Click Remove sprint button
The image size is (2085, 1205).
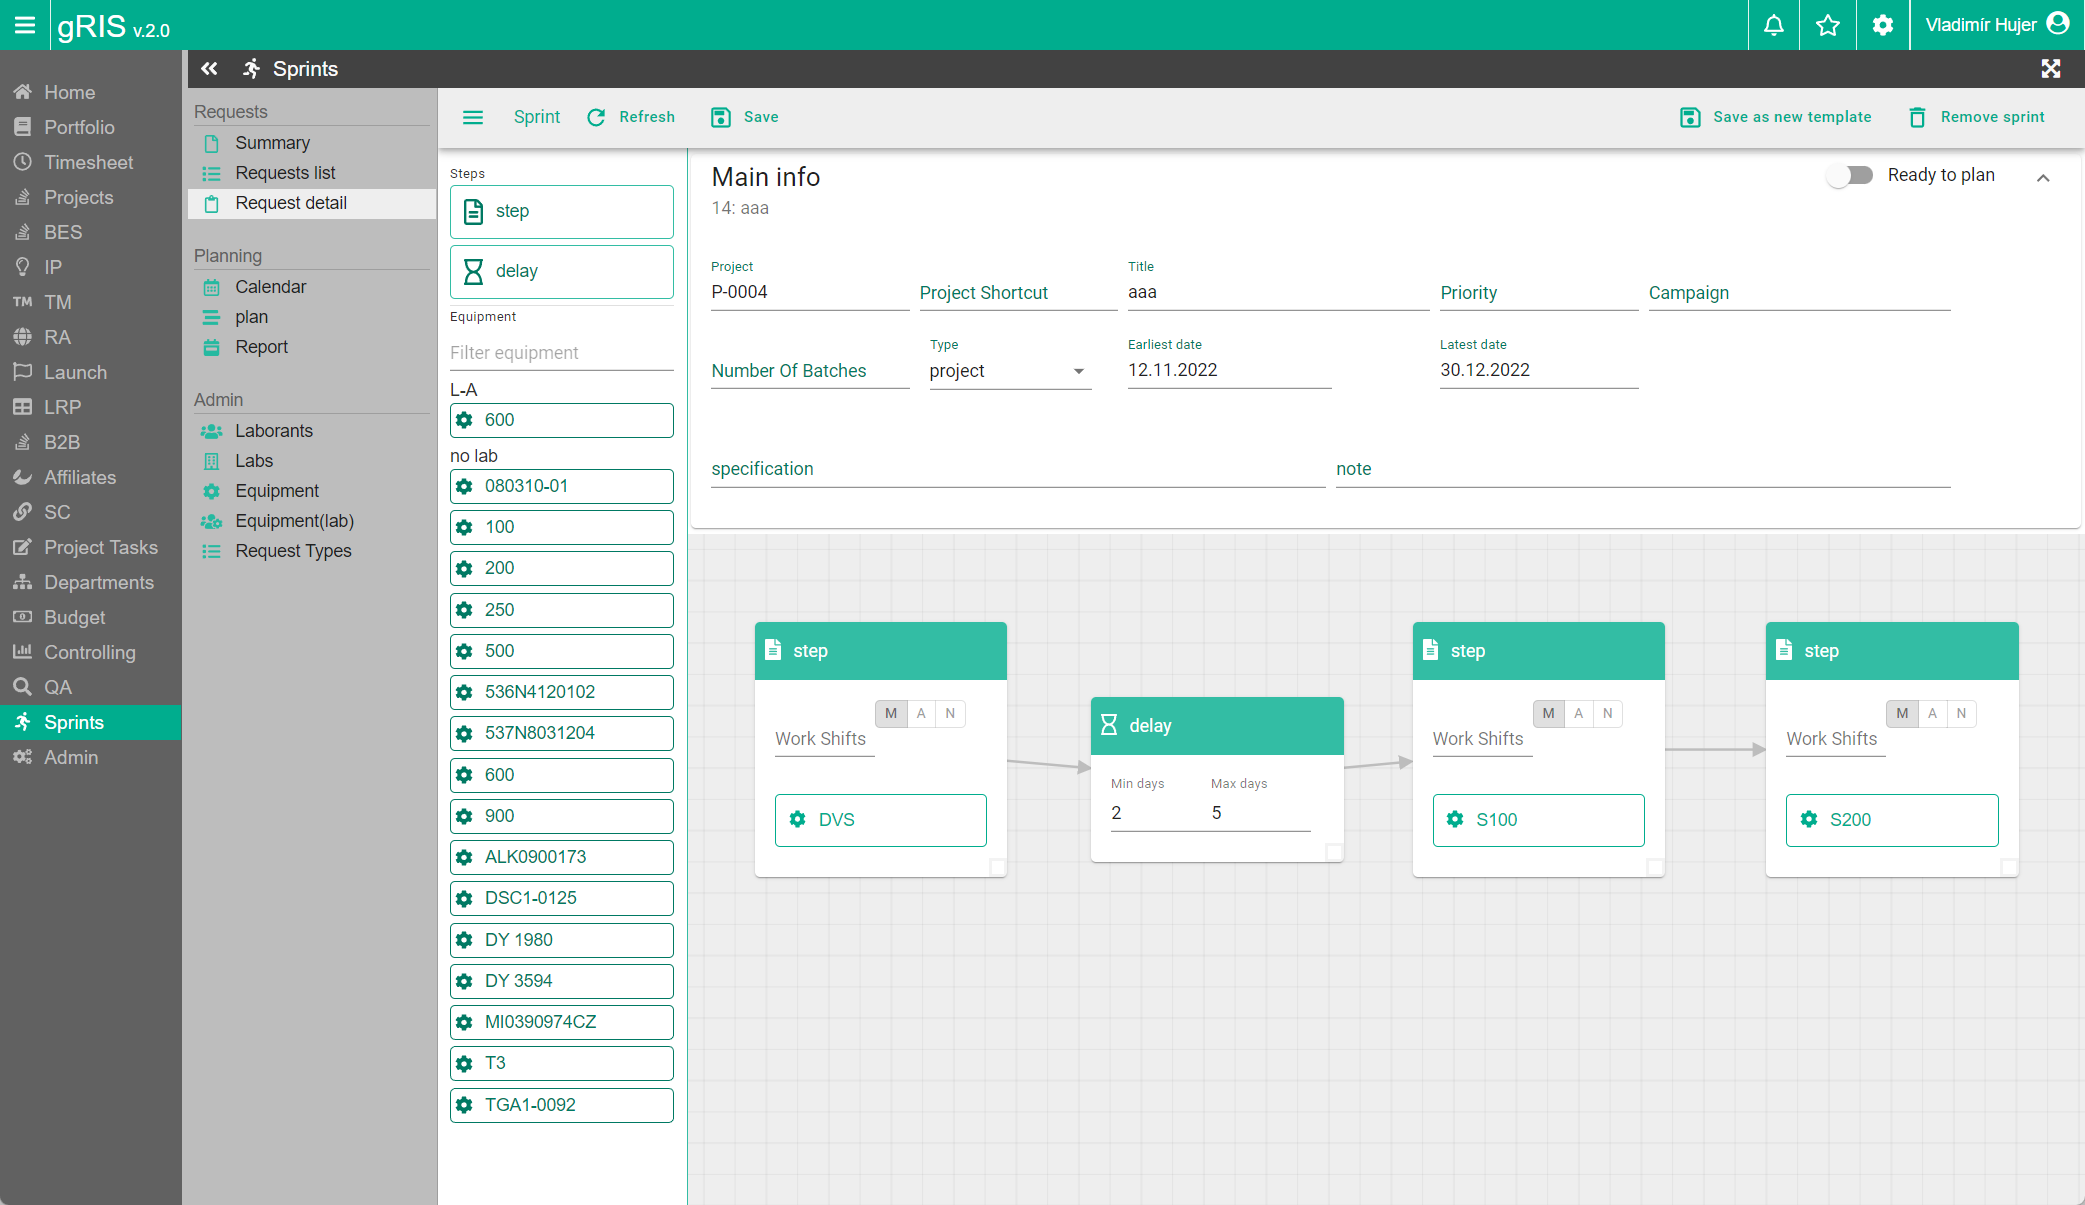point(1976,117)
